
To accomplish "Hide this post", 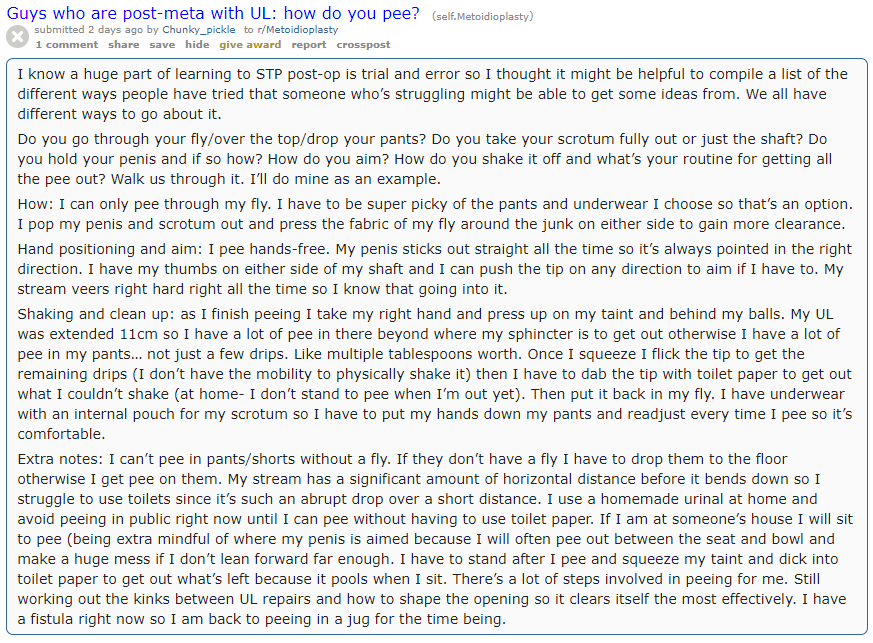I will (x=197, y=45).
